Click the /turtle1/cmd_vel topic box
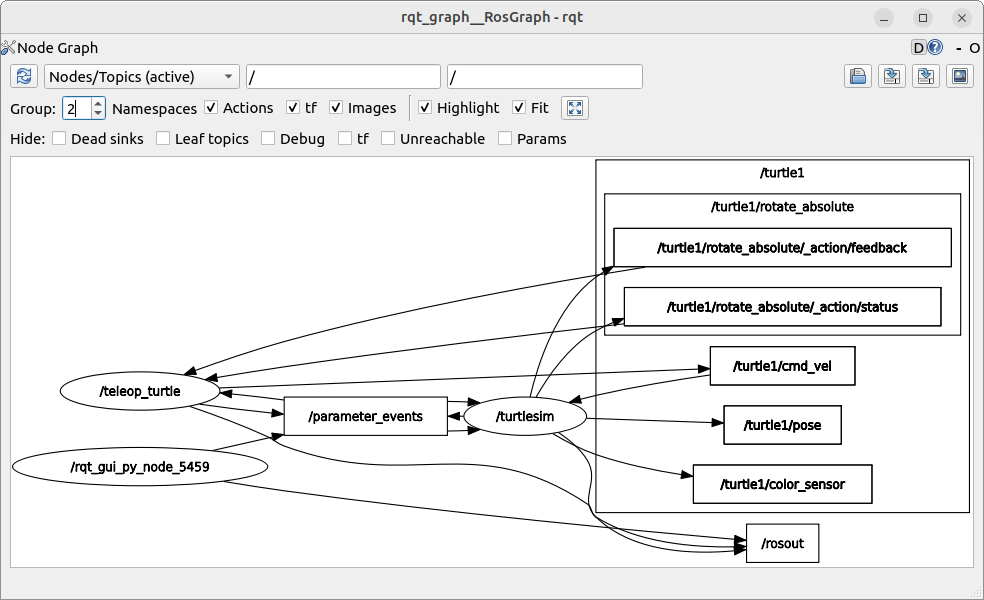Screen dimensions: 984x600 (x=781, y=366)
